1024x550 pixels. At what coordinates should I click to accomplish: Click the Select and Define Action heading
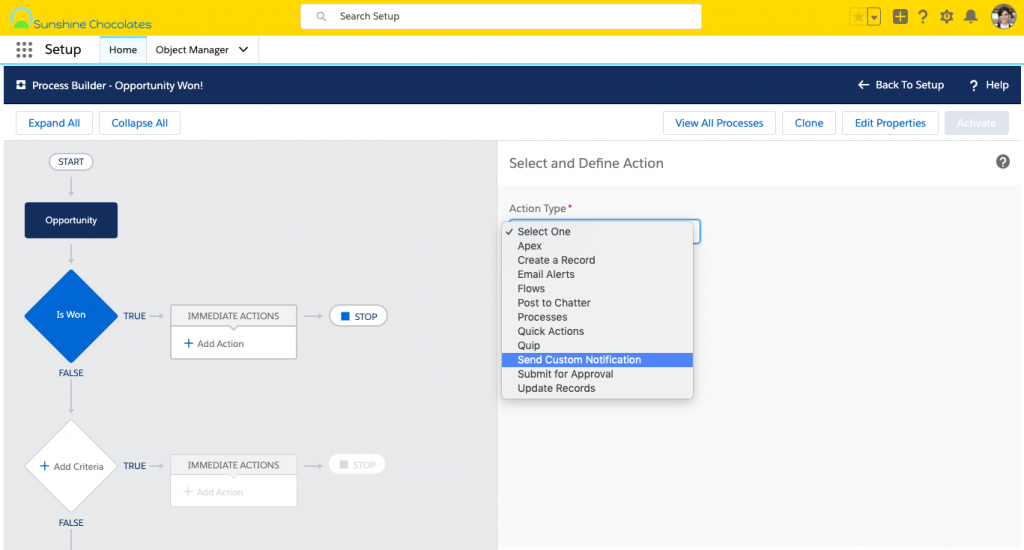point(586,163)
